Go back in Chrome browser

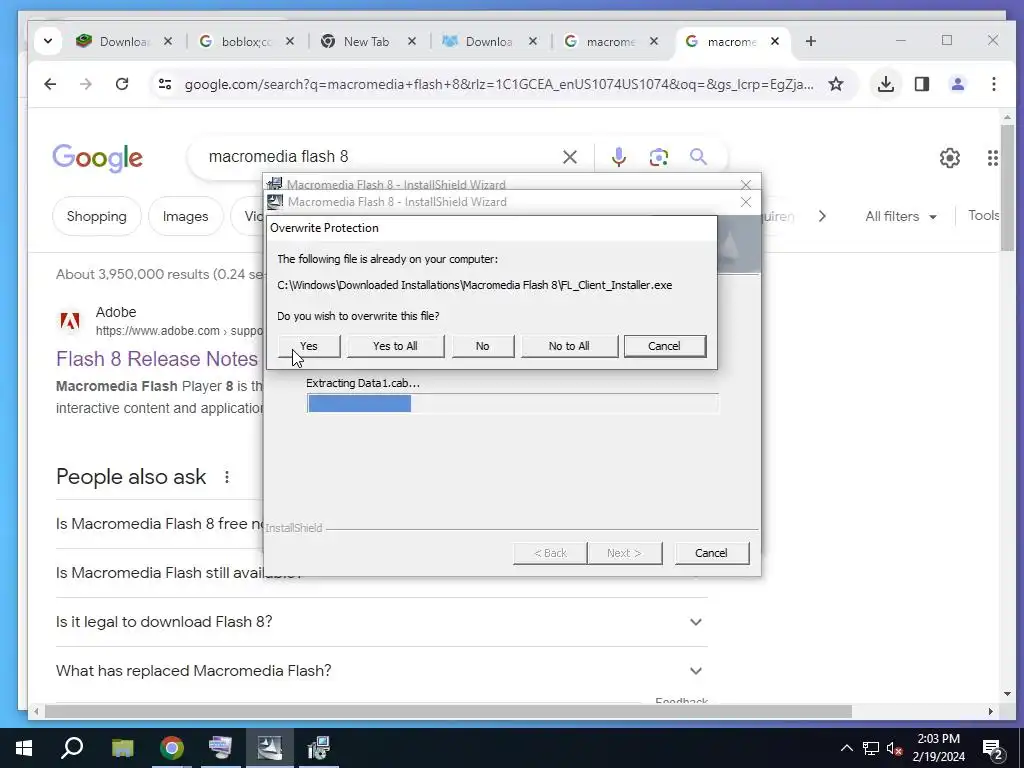coord(50,84)
